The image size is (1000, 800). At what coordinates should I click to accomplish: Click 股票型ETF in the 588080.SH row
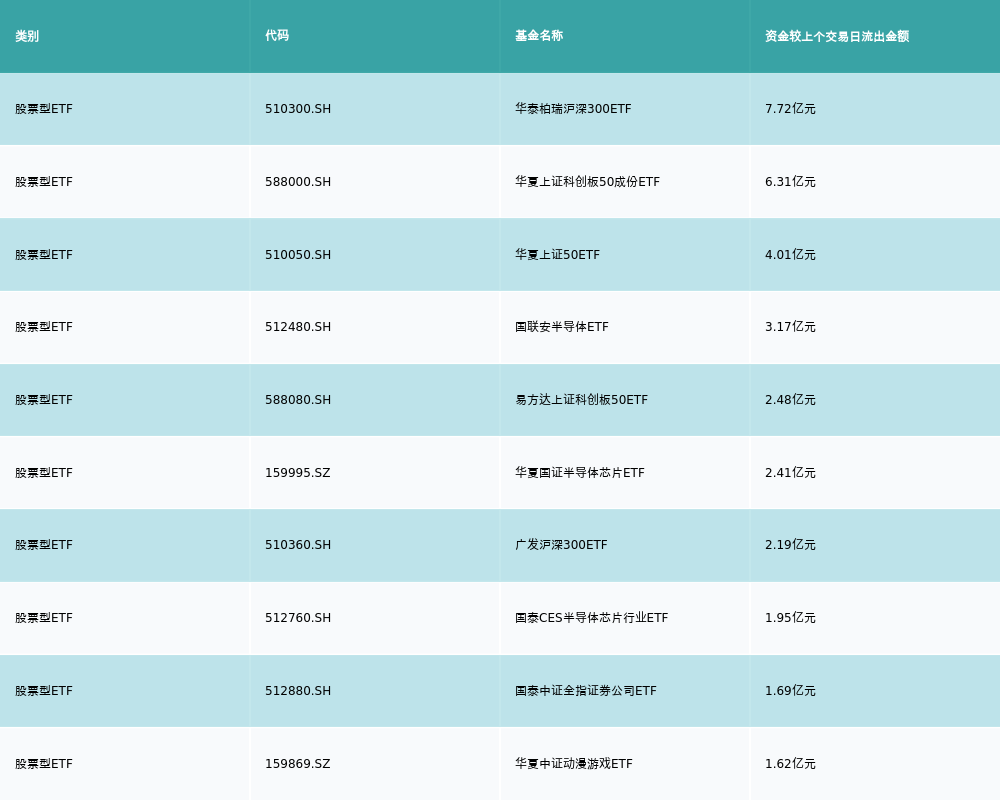pos(44,400)
